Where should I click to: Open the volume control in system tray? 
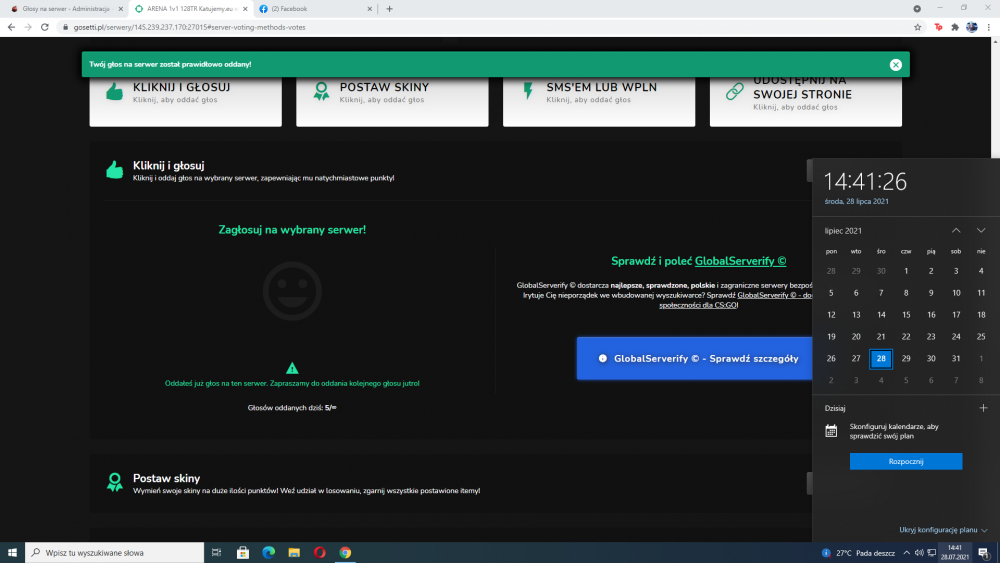919,553
